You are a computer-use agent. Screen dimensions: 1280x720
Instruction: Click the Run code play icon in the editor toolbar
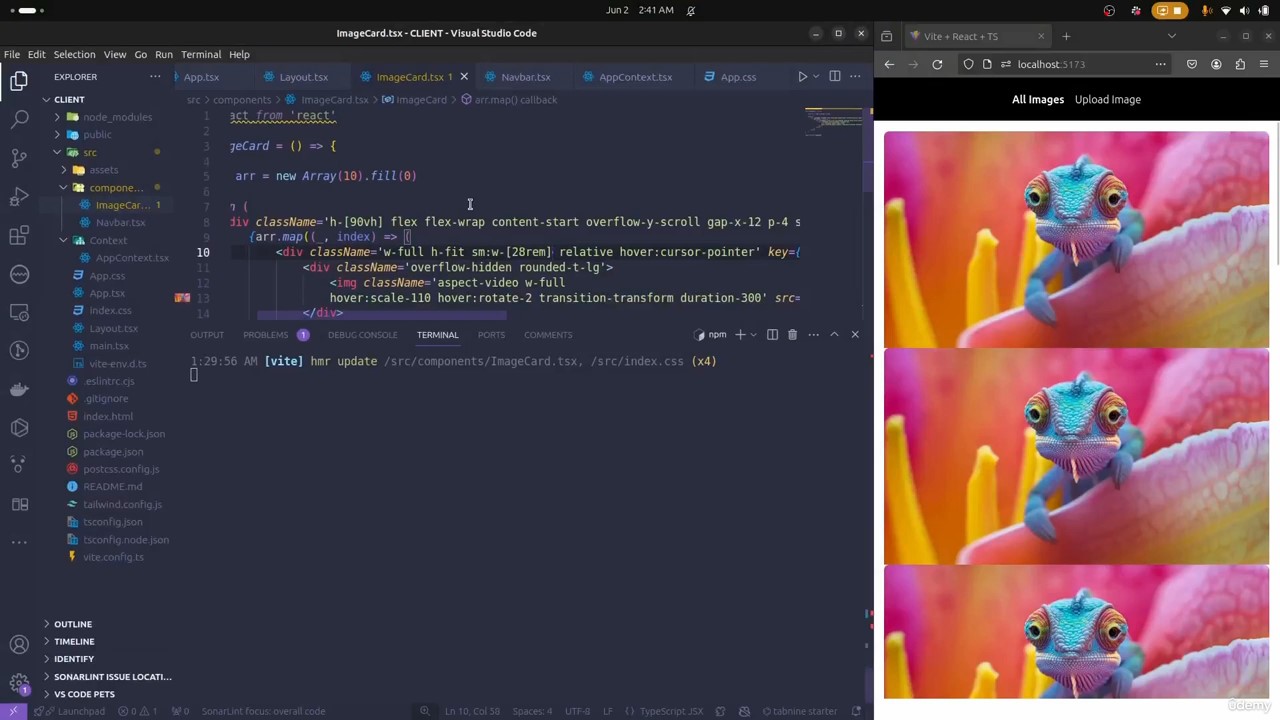[802, 77]
